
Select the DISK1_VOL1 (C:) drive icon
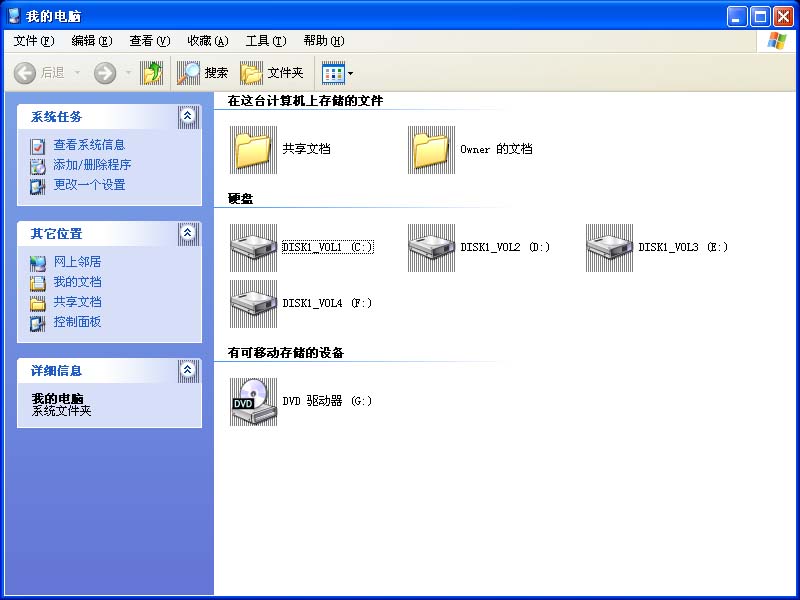254,247
